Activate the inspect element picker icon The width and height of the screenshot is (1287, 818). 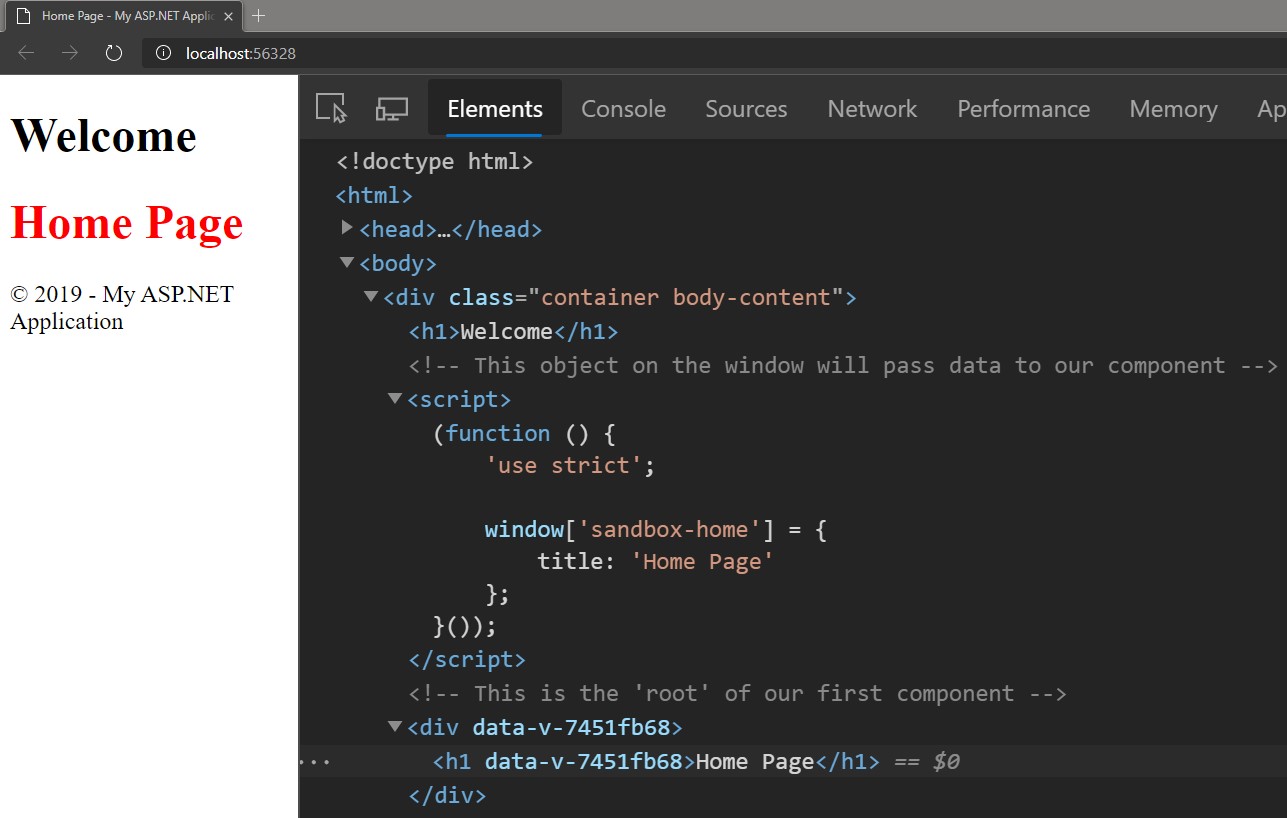(x=331, y=108)
